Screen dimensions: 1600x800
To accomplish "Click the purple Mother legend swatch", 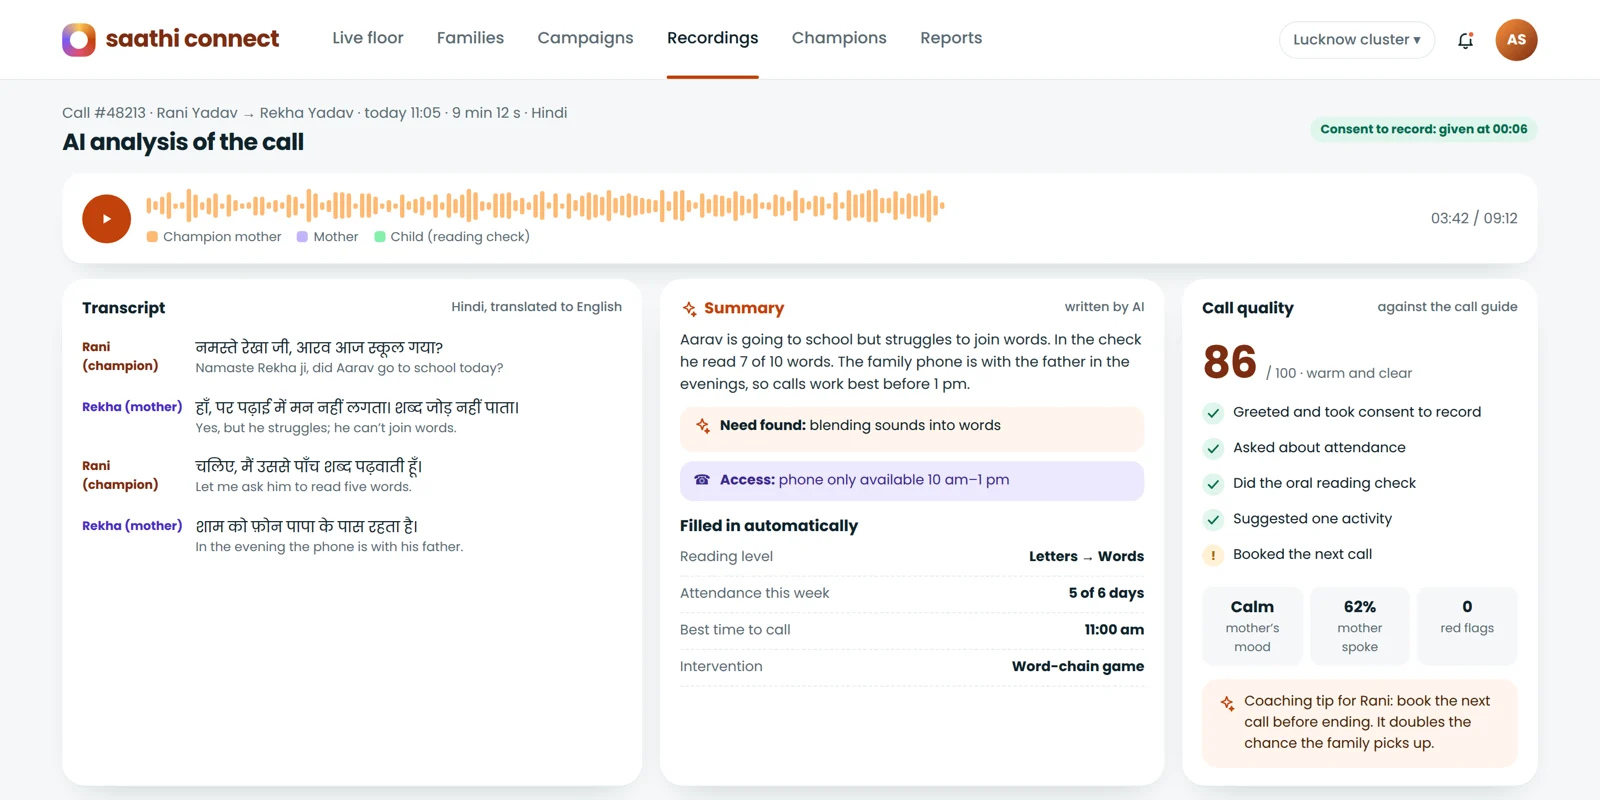I will [302, 237].
